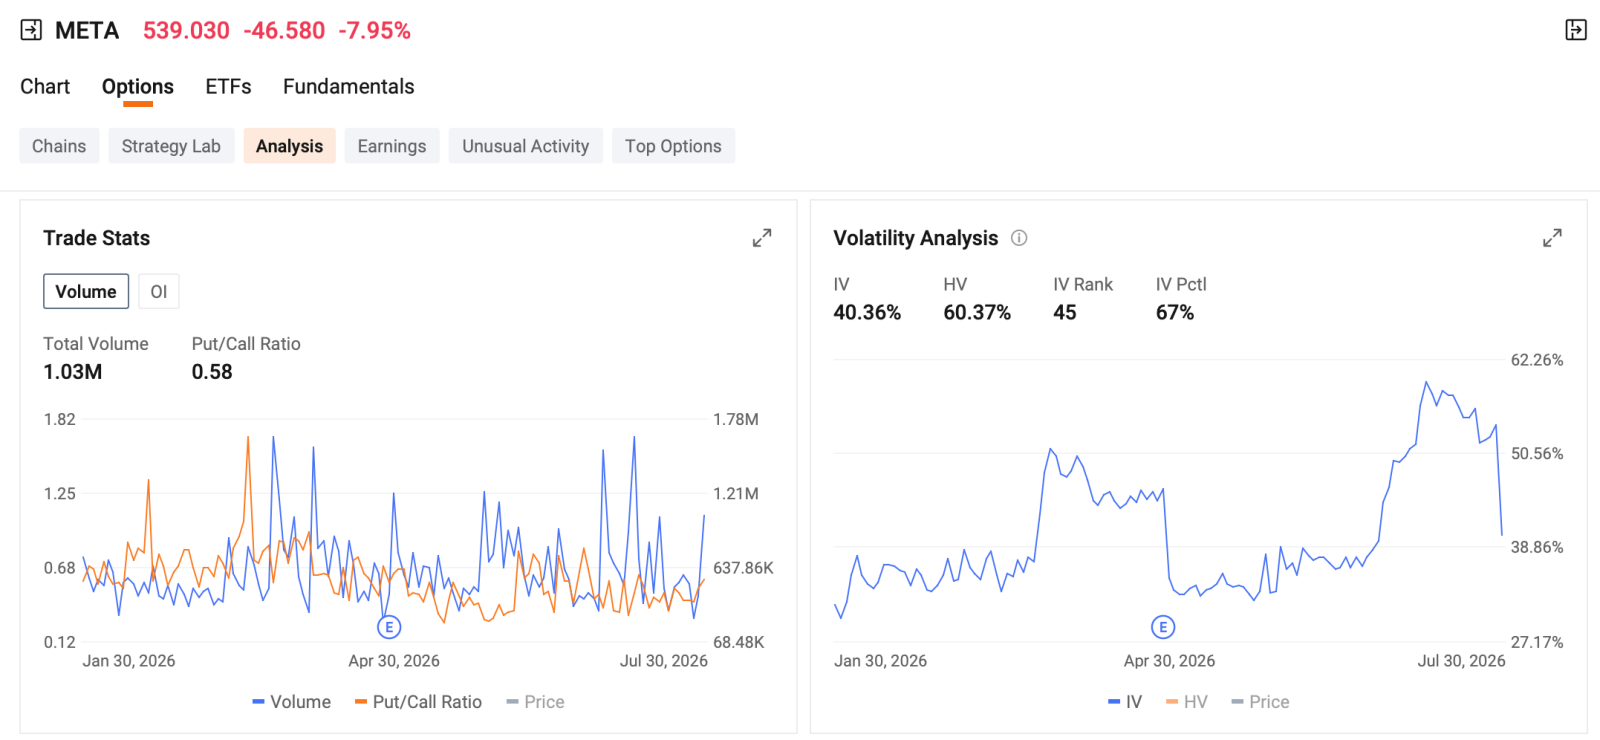Switch to the Earnings sub-tab
Screen dimensions: 1600x740
pyautogui.click(x=392, y=146)
